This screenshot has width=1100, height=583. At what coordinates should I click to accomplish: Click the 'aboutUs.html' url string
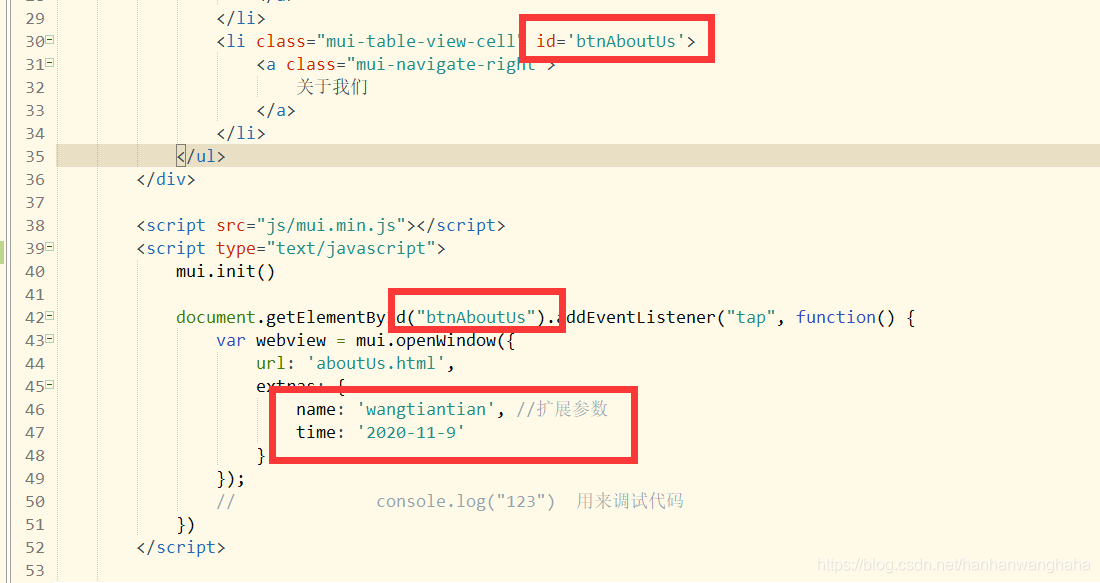point(376,363)
